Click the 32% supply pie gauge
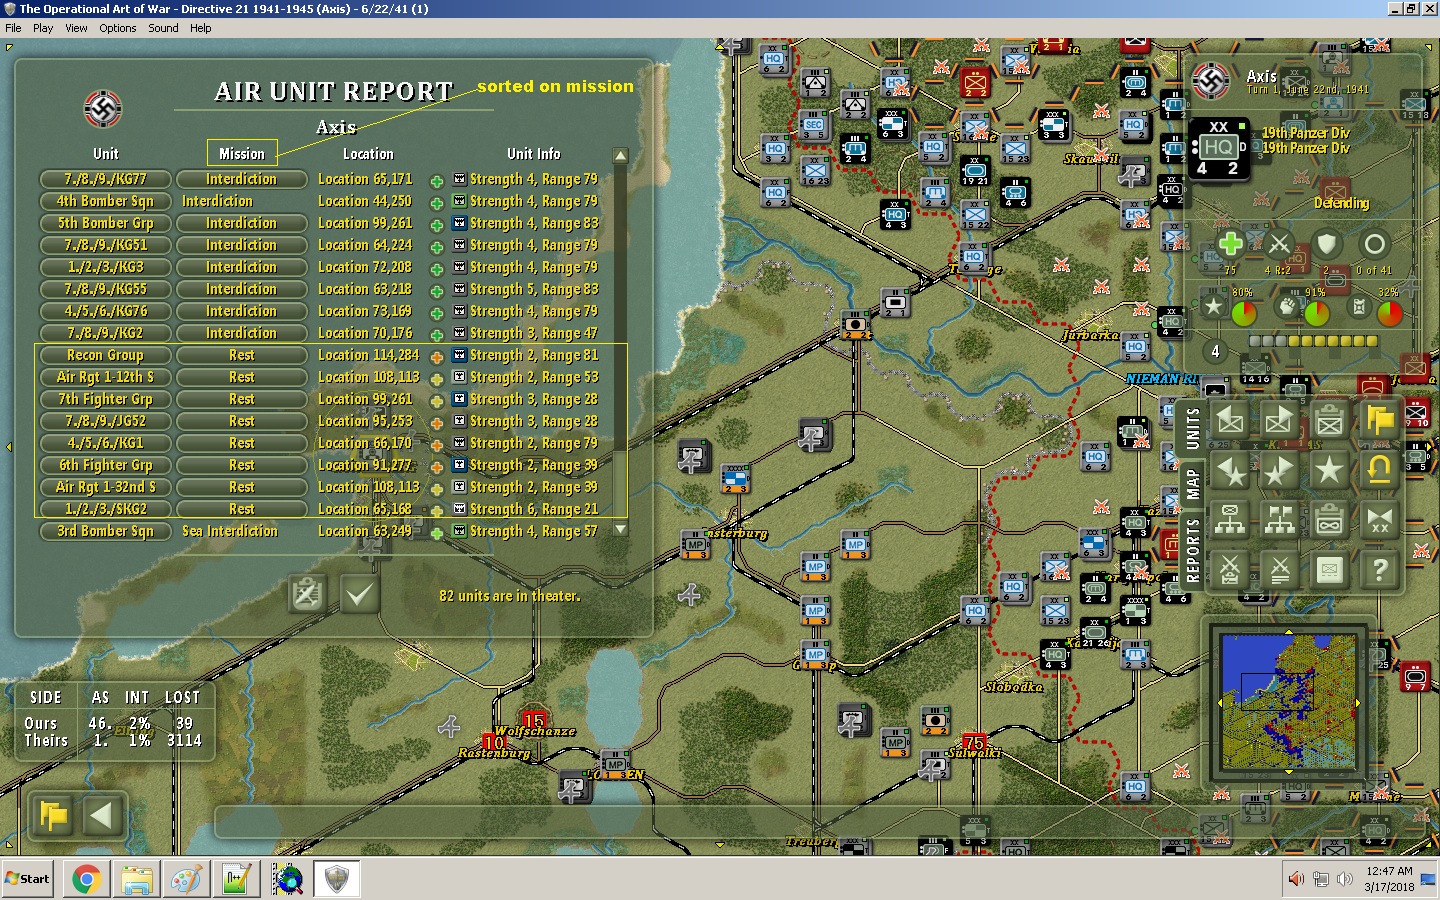The image size is (1440, 900). pyautogui.click(x=1390, y=313)
